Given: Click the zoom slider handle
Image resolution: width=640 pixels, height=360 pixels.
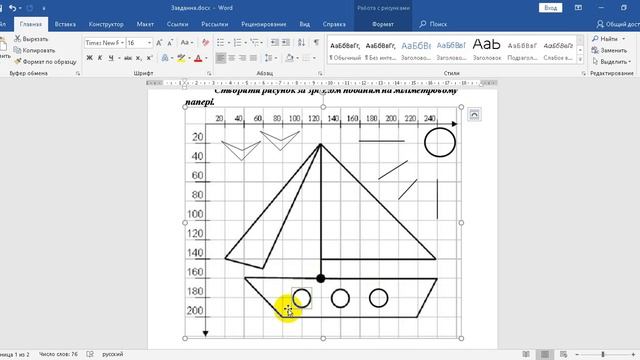Looking at the screenshot, I should [602, 354].
